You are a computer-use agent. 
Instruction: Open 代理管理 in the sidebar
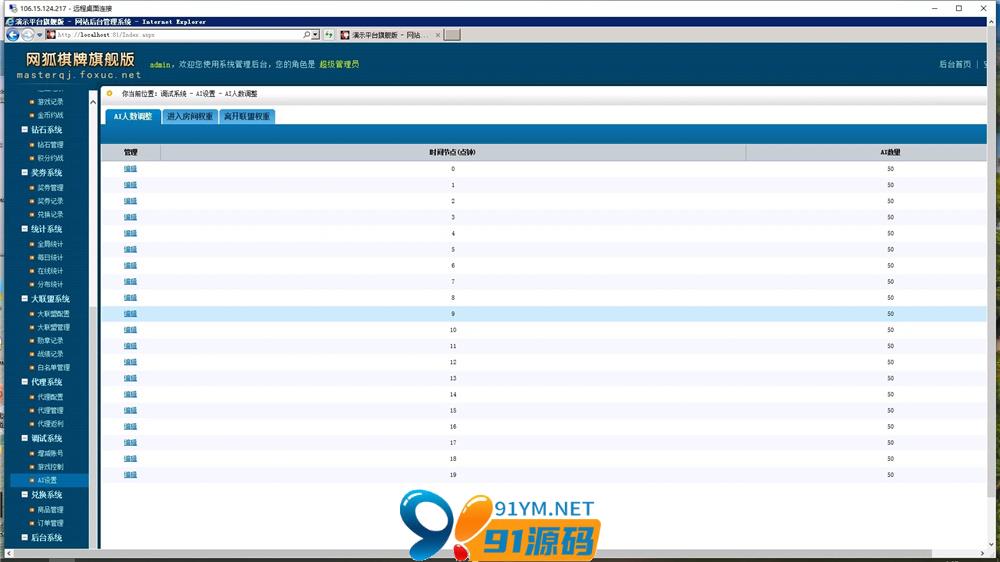click(50, 411)
